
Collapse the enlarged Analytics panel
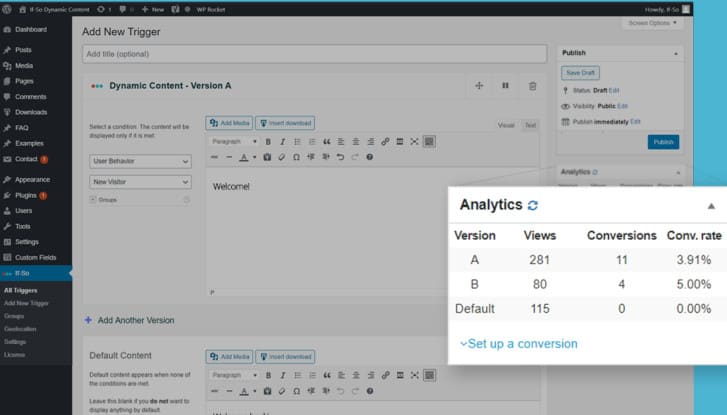(x=711, y=206)
